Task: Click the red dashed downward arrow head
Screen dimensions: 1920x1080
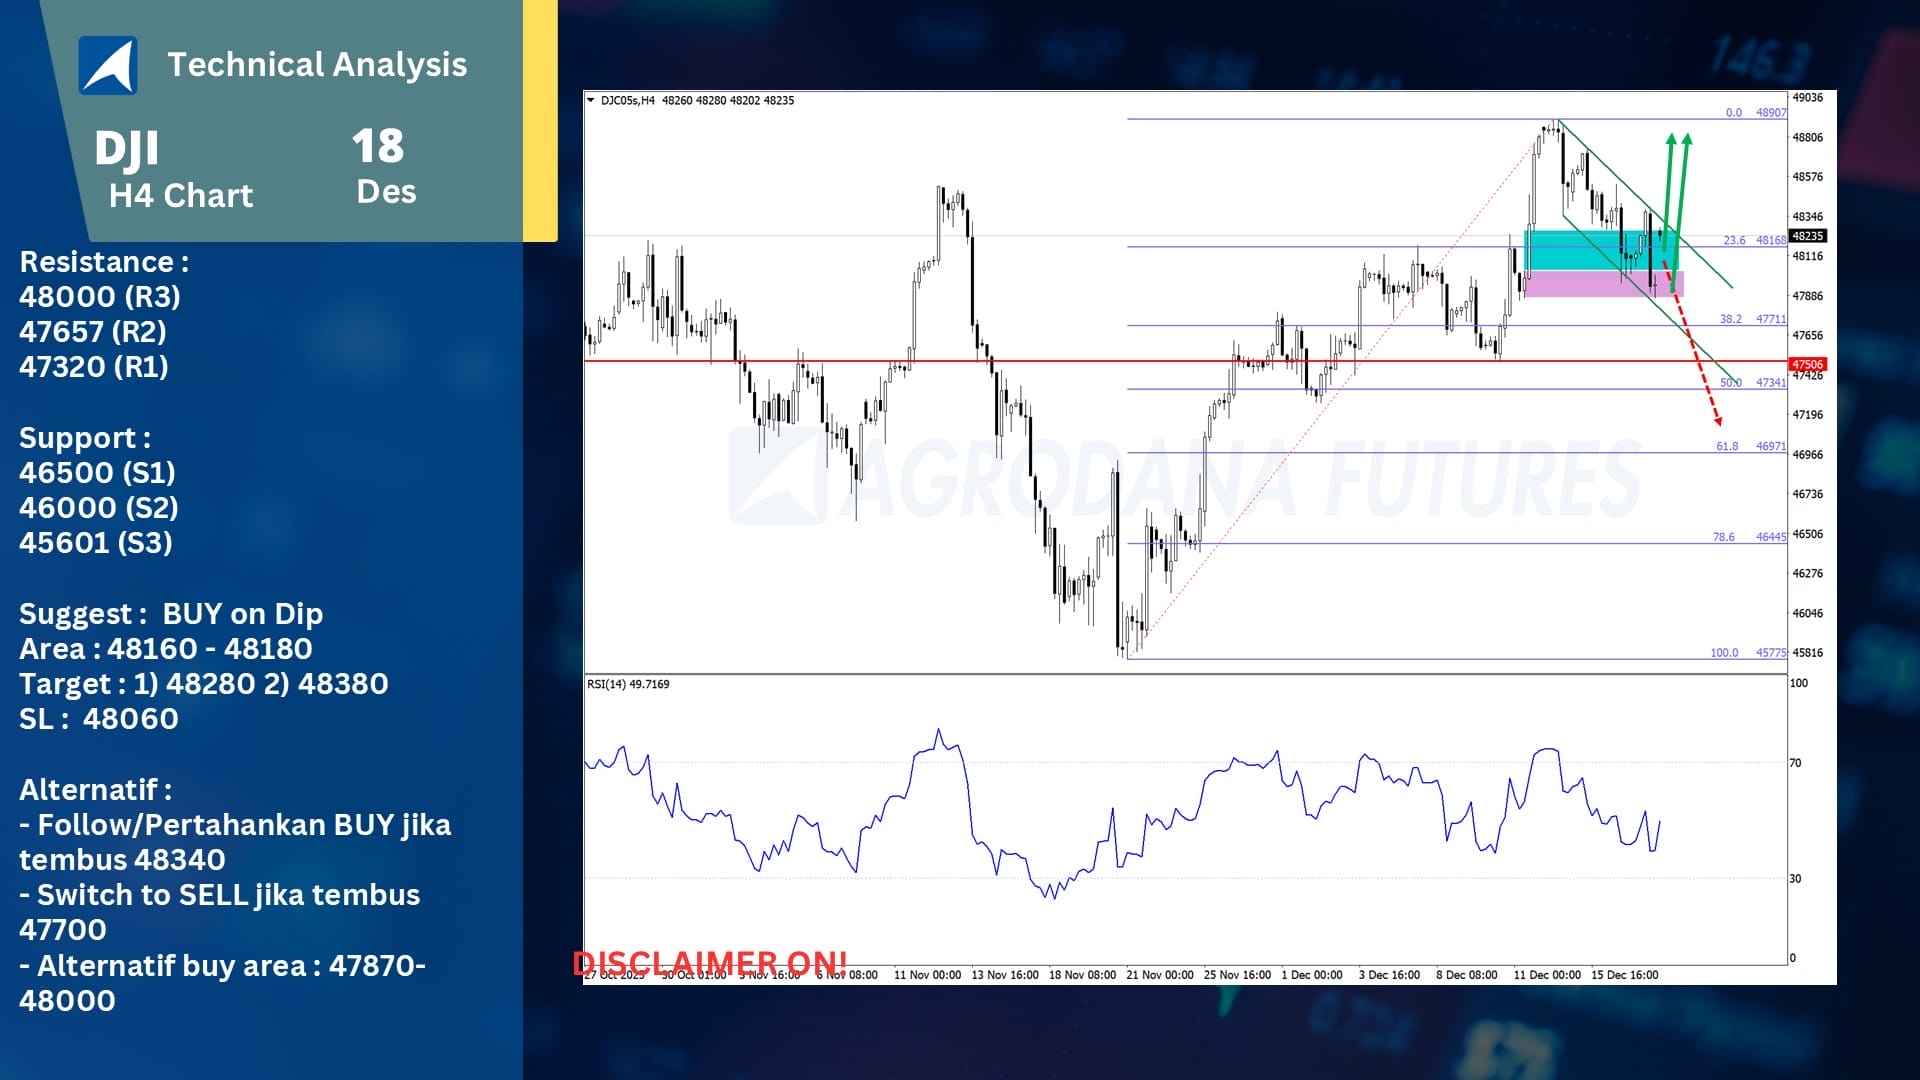Action: tap(1717, 421)
